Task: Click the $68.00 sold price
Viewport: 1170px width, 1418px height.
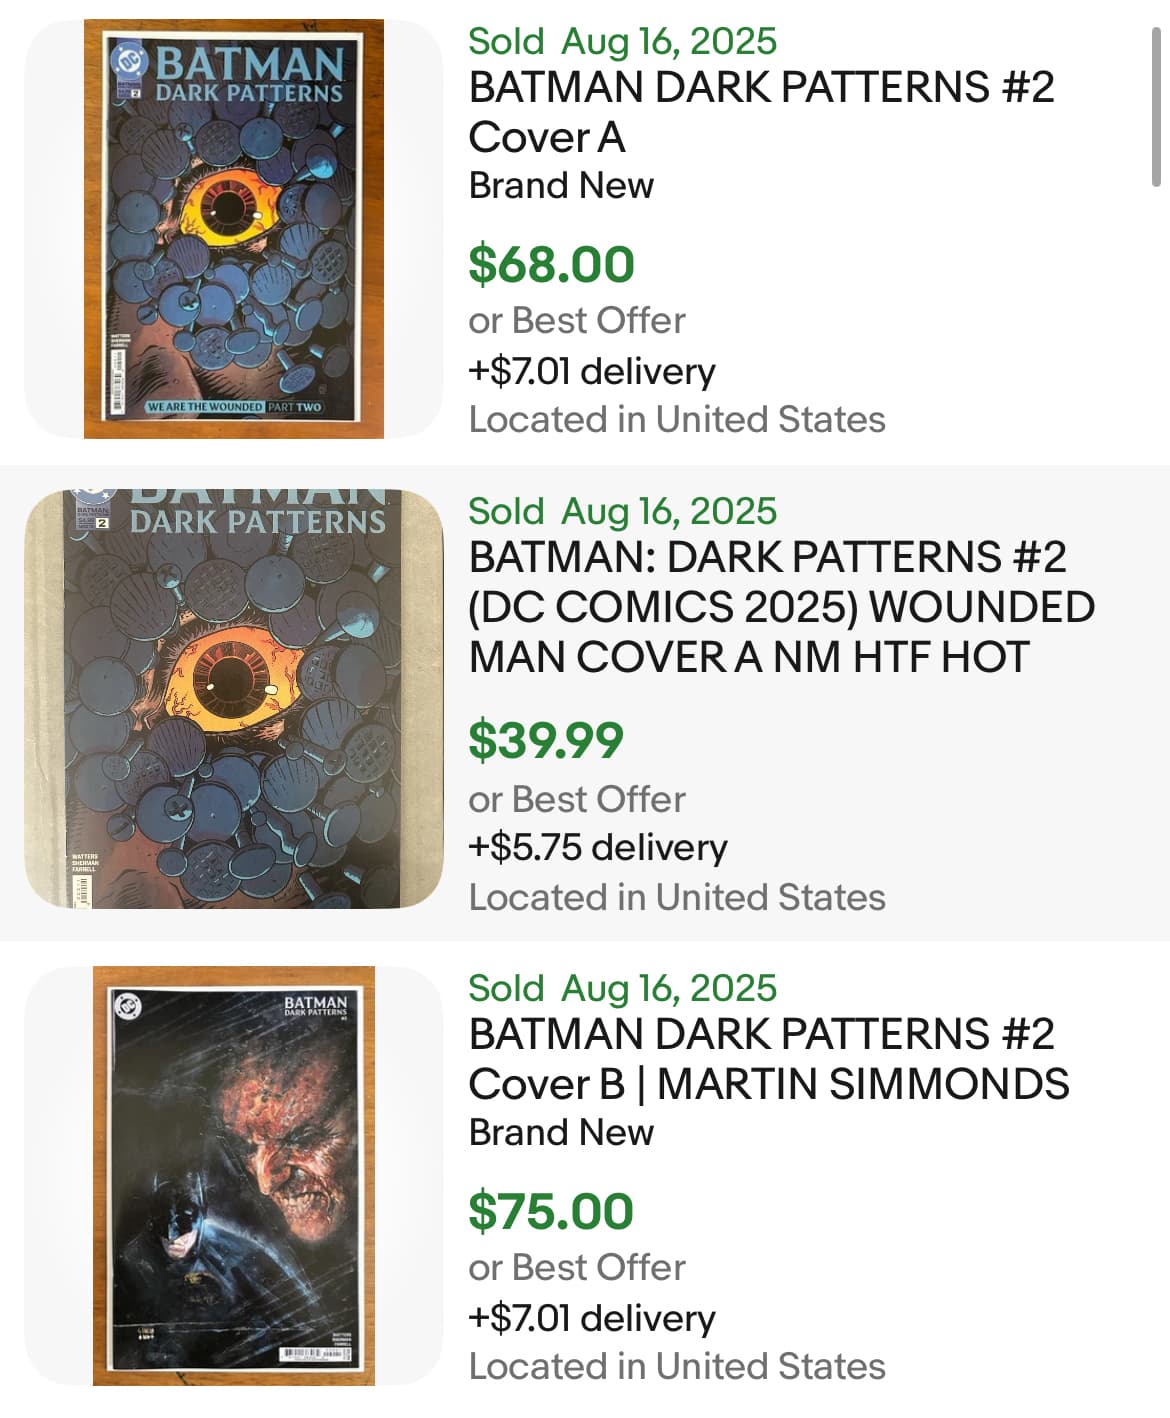Action: 551,264
